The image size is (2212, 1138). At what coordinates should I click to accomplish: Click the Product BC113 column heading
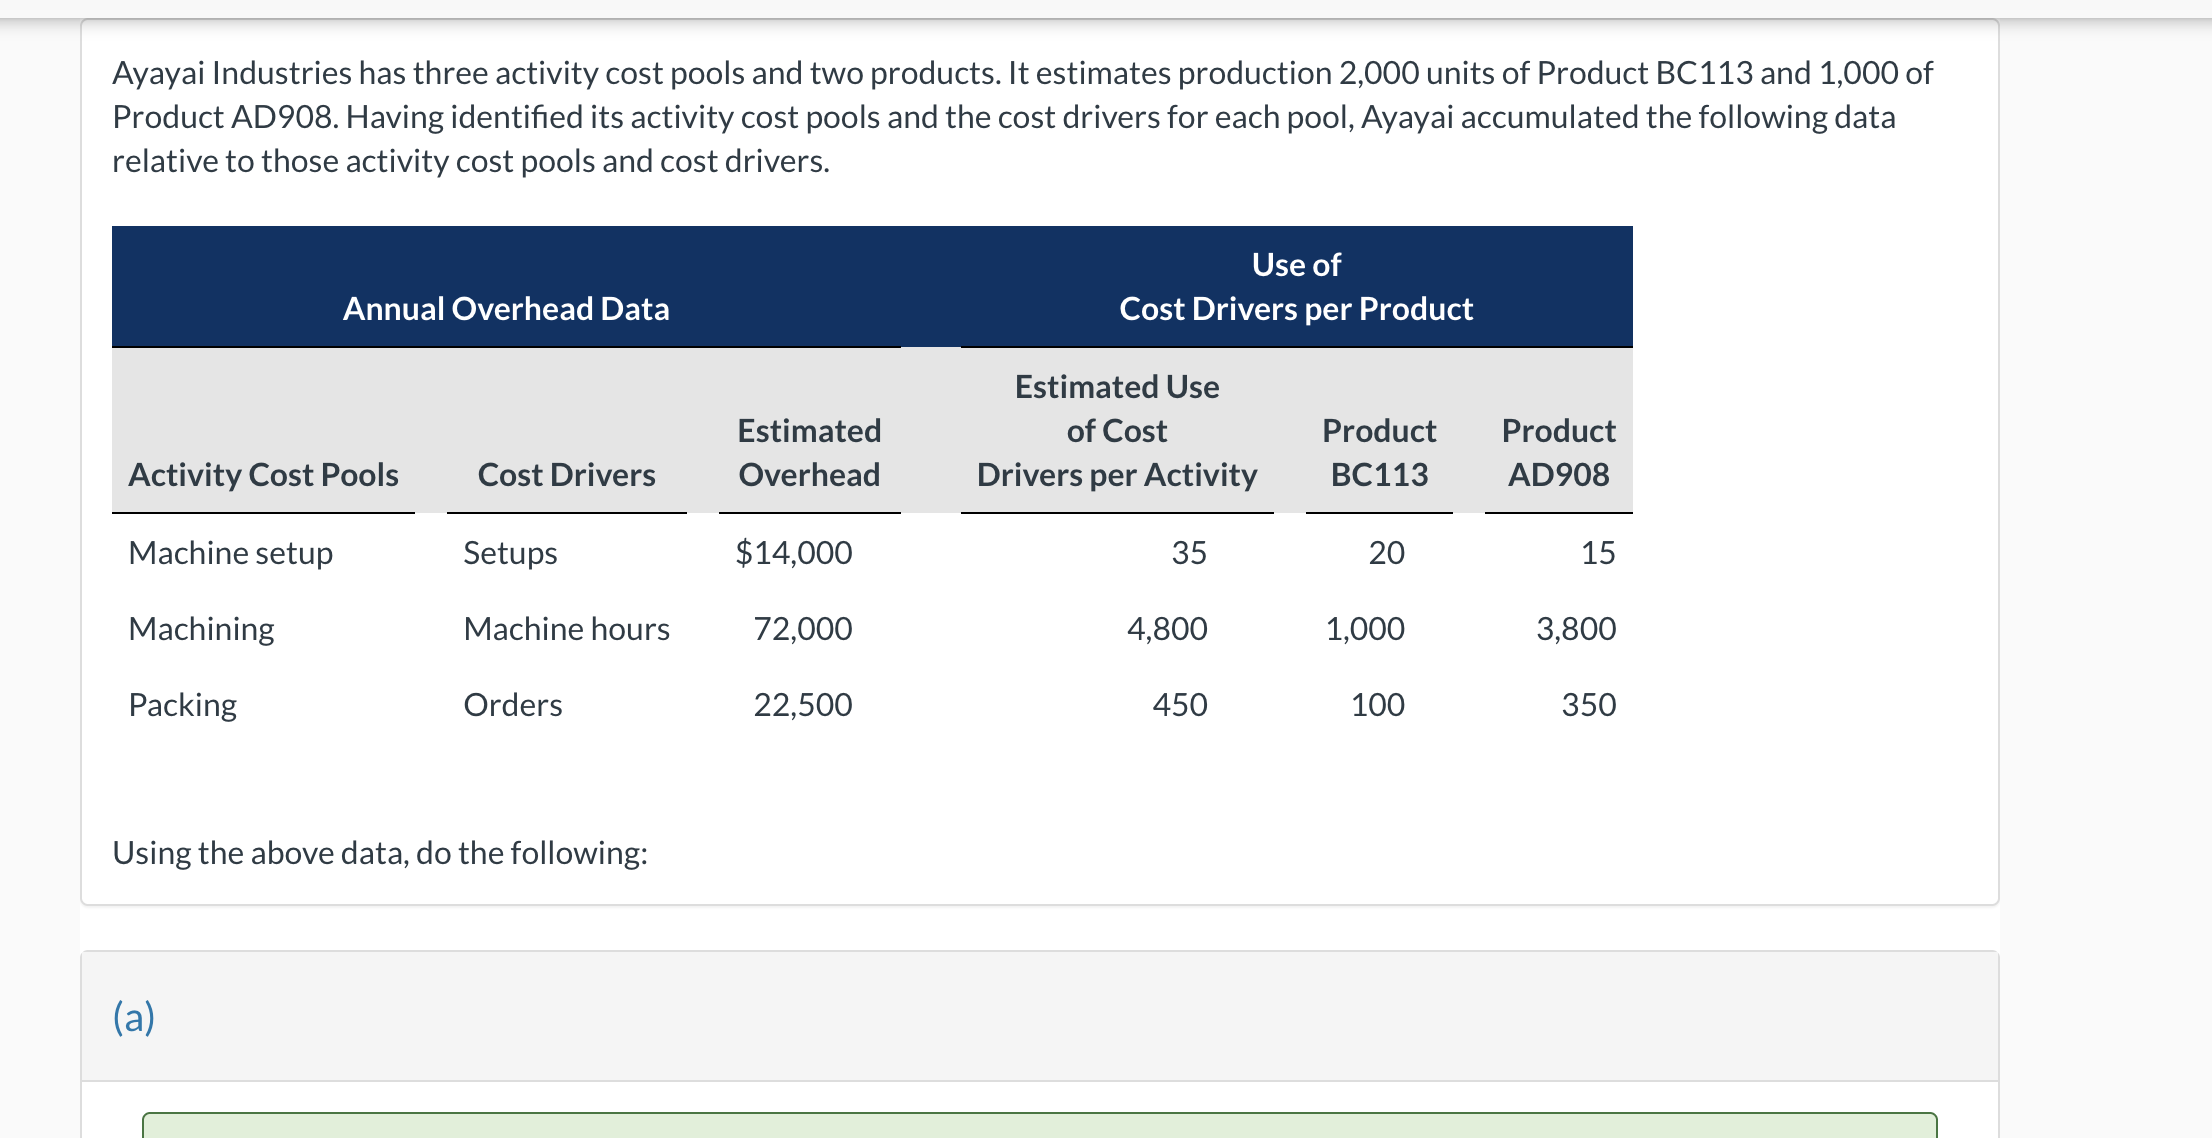coord(1379,453)
